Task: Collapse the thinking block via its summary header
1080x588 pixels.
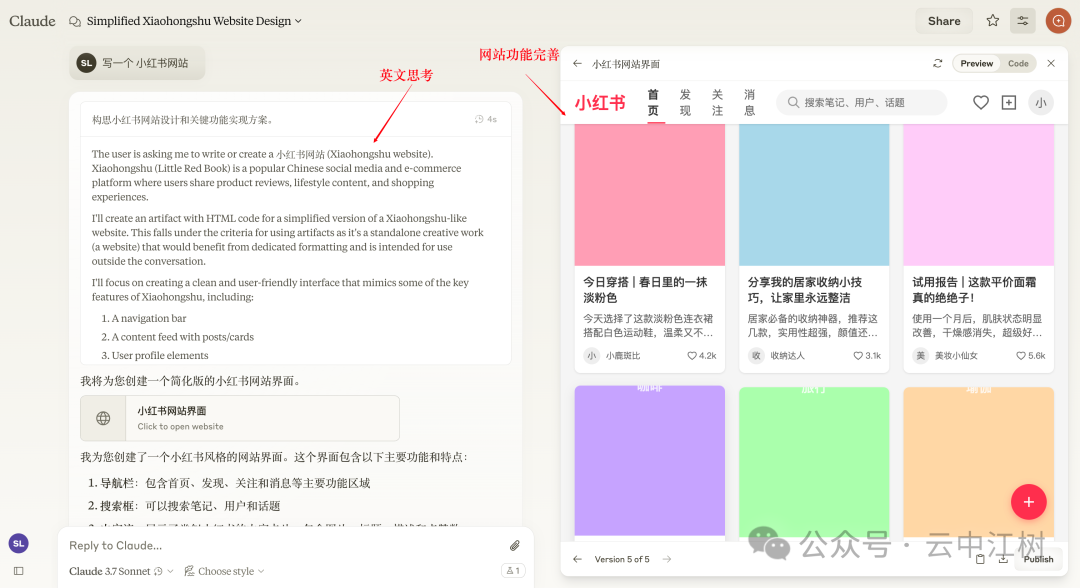Action: [x=295, y=120]
